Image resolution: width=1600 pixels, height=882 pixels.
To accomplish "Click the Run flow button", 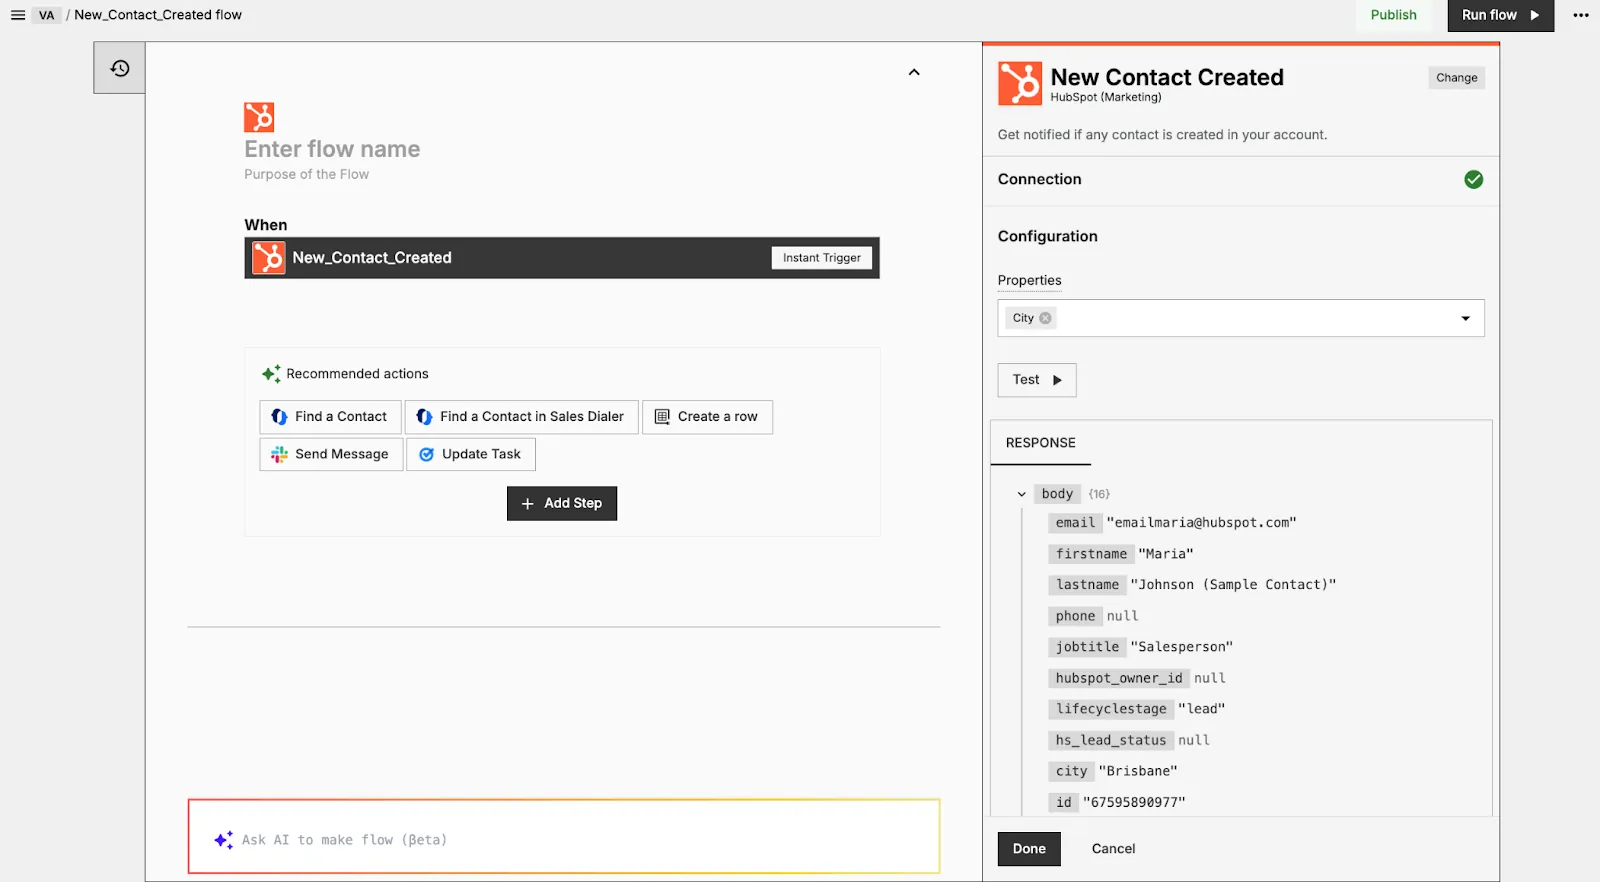I will coord(1500,15).
